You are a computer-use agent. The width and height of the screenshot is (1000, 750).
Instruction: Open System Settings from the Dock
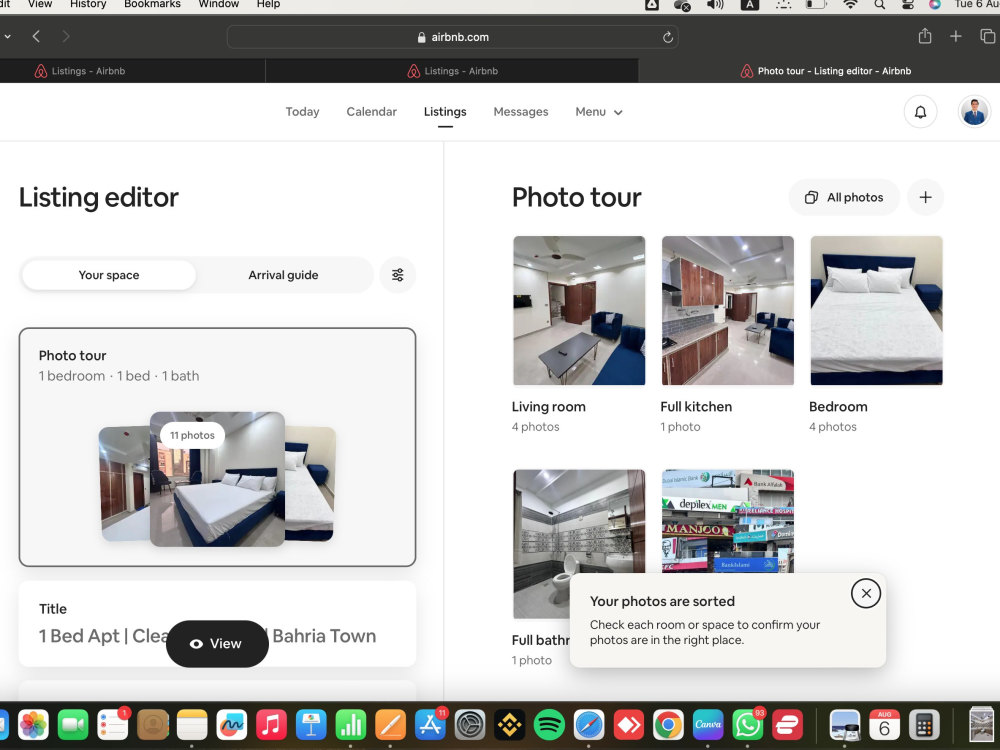click(469, 725)
